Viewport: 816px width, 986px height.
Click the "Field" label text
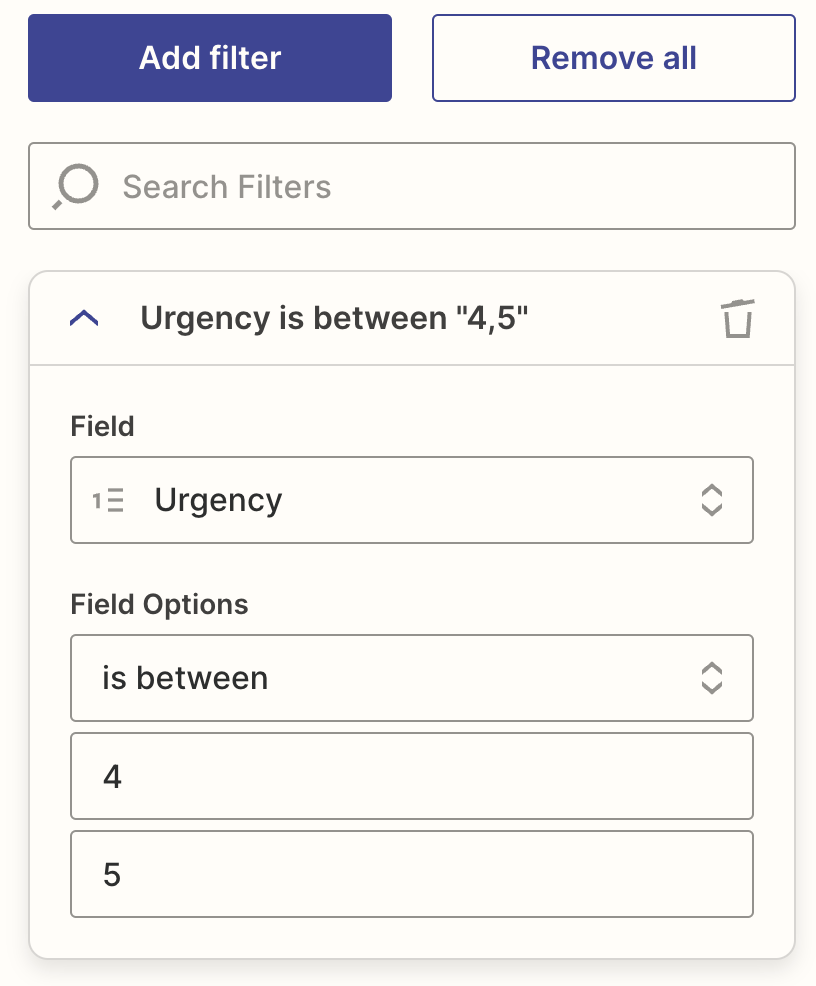coord(102,427)
